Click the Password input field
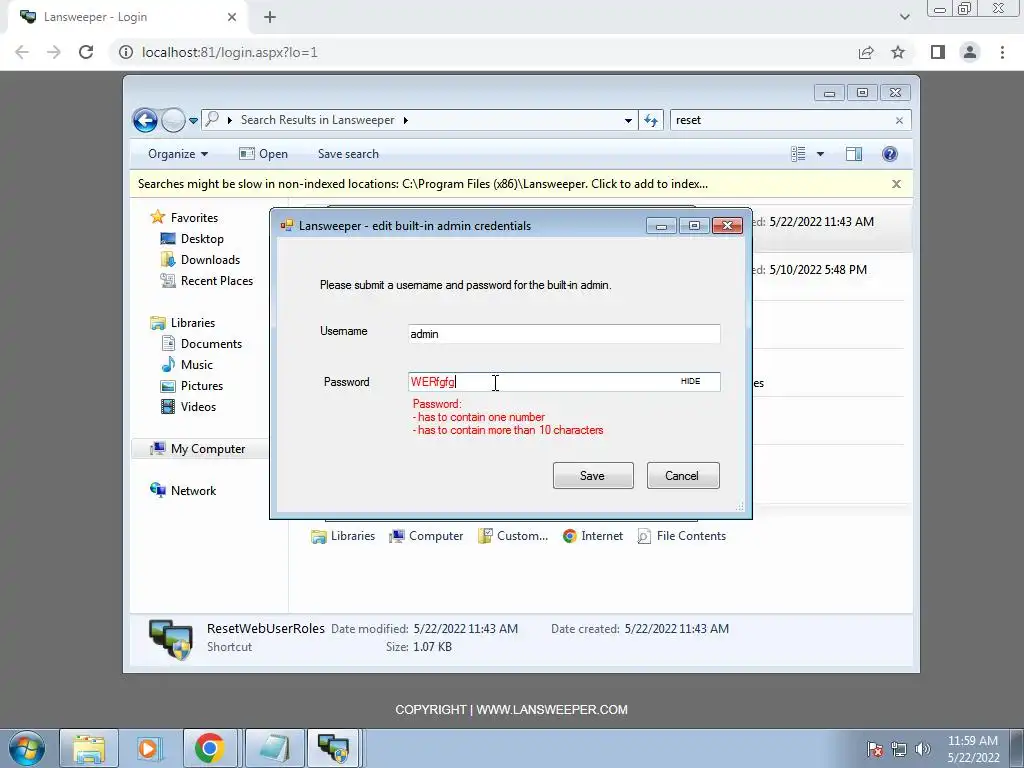1024x768 pixels. point(564,382)
